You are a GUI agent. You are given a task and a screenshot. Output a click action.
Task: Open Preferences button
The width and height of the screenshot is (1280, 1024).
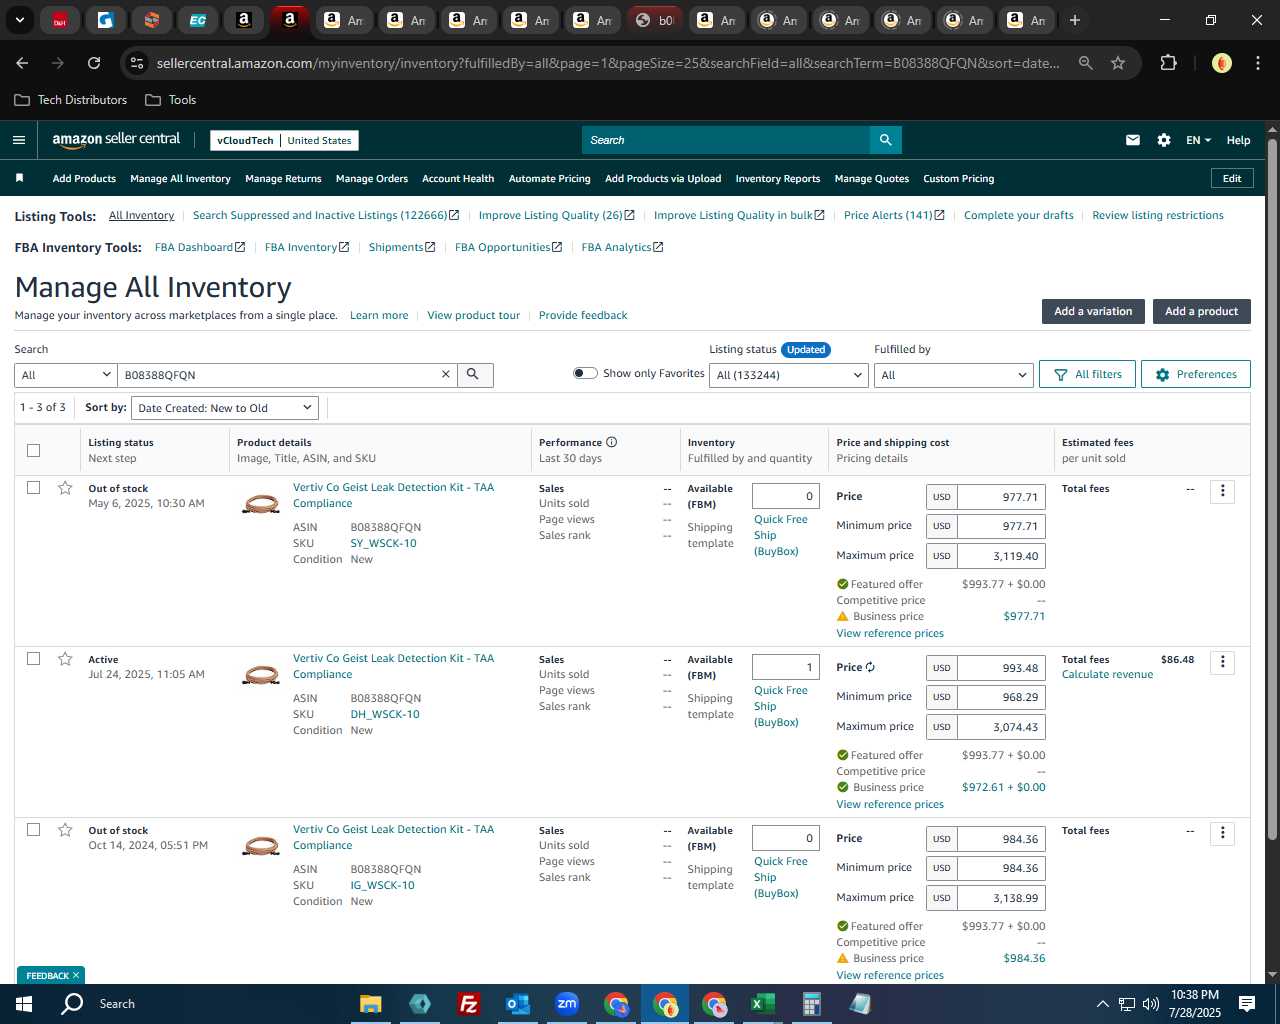(1195, 374)
